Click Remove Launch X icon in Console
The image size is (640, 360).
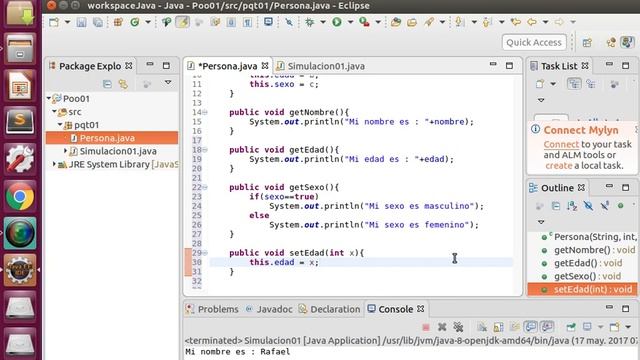click(x=442, y=327)
